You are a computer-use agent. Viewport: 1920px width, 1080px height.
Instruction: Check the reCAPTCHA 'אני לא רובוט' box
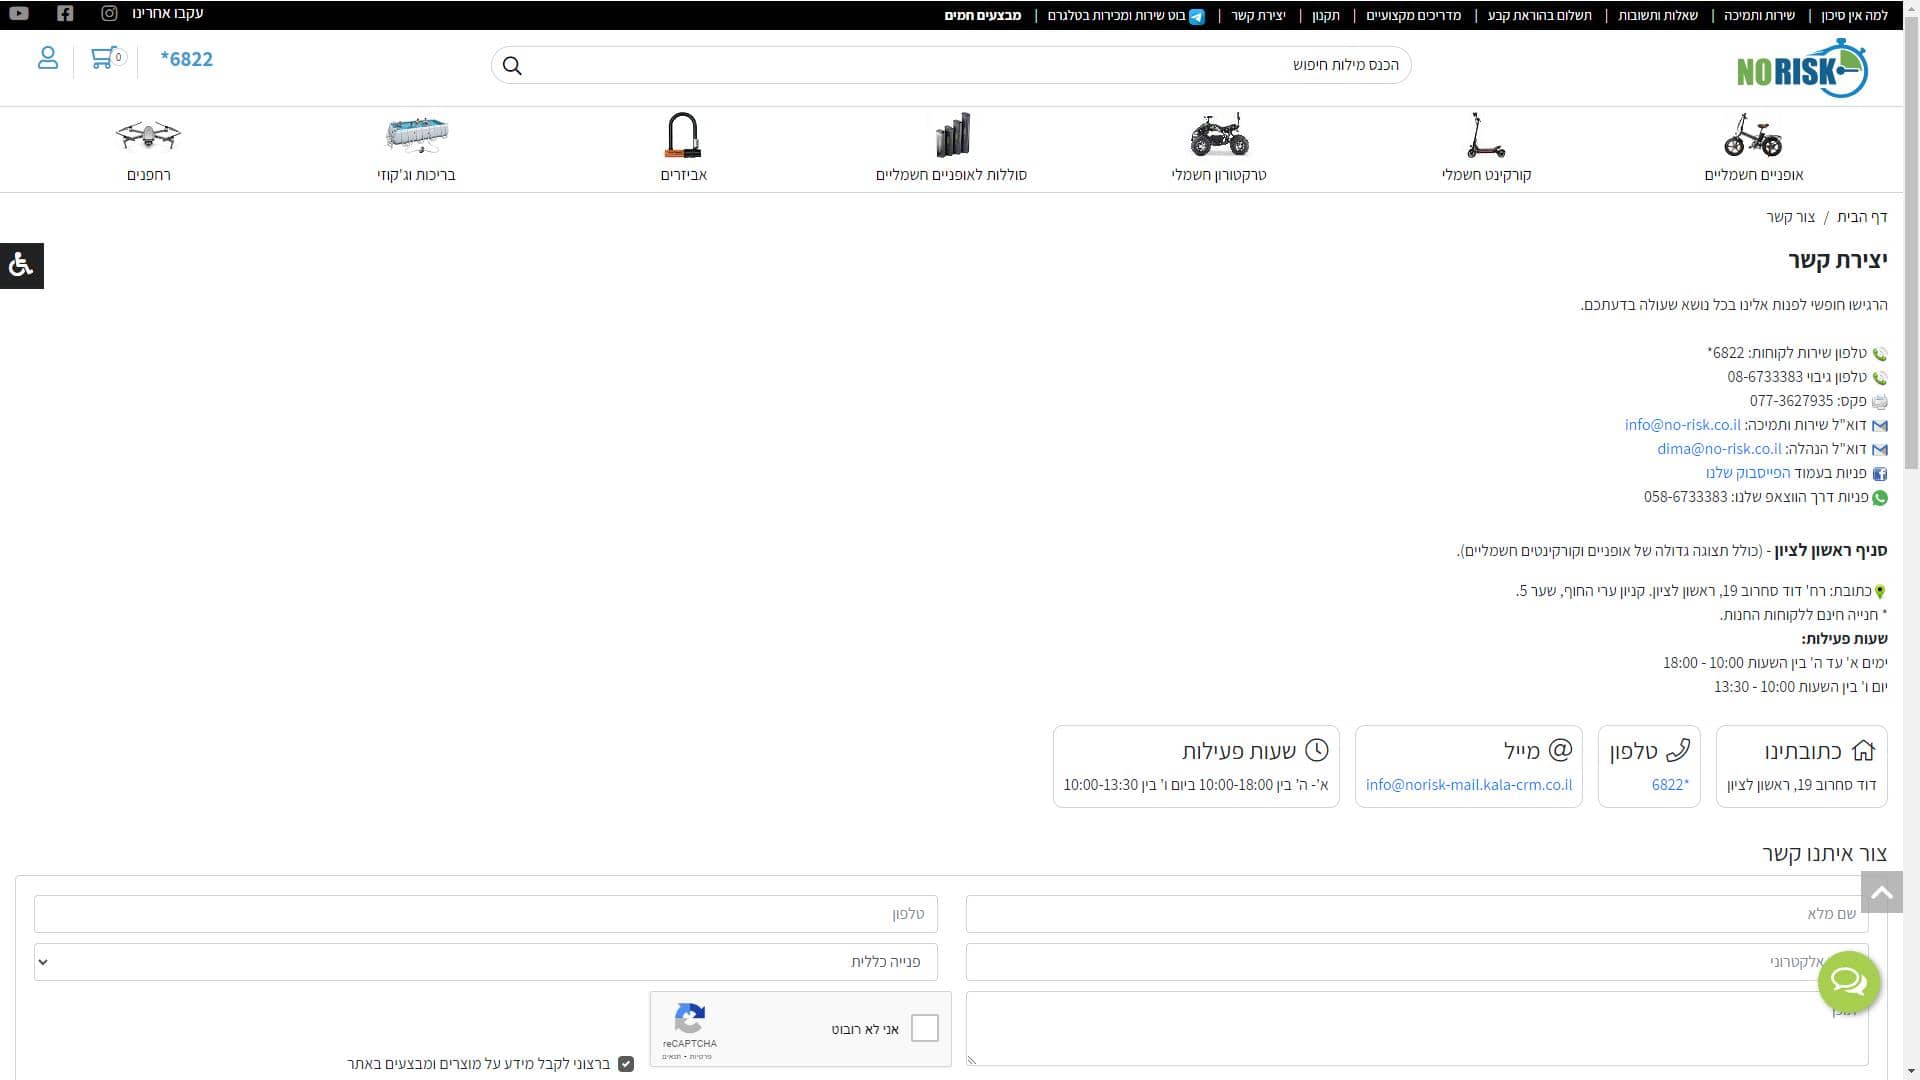(x=924, y=1028)
